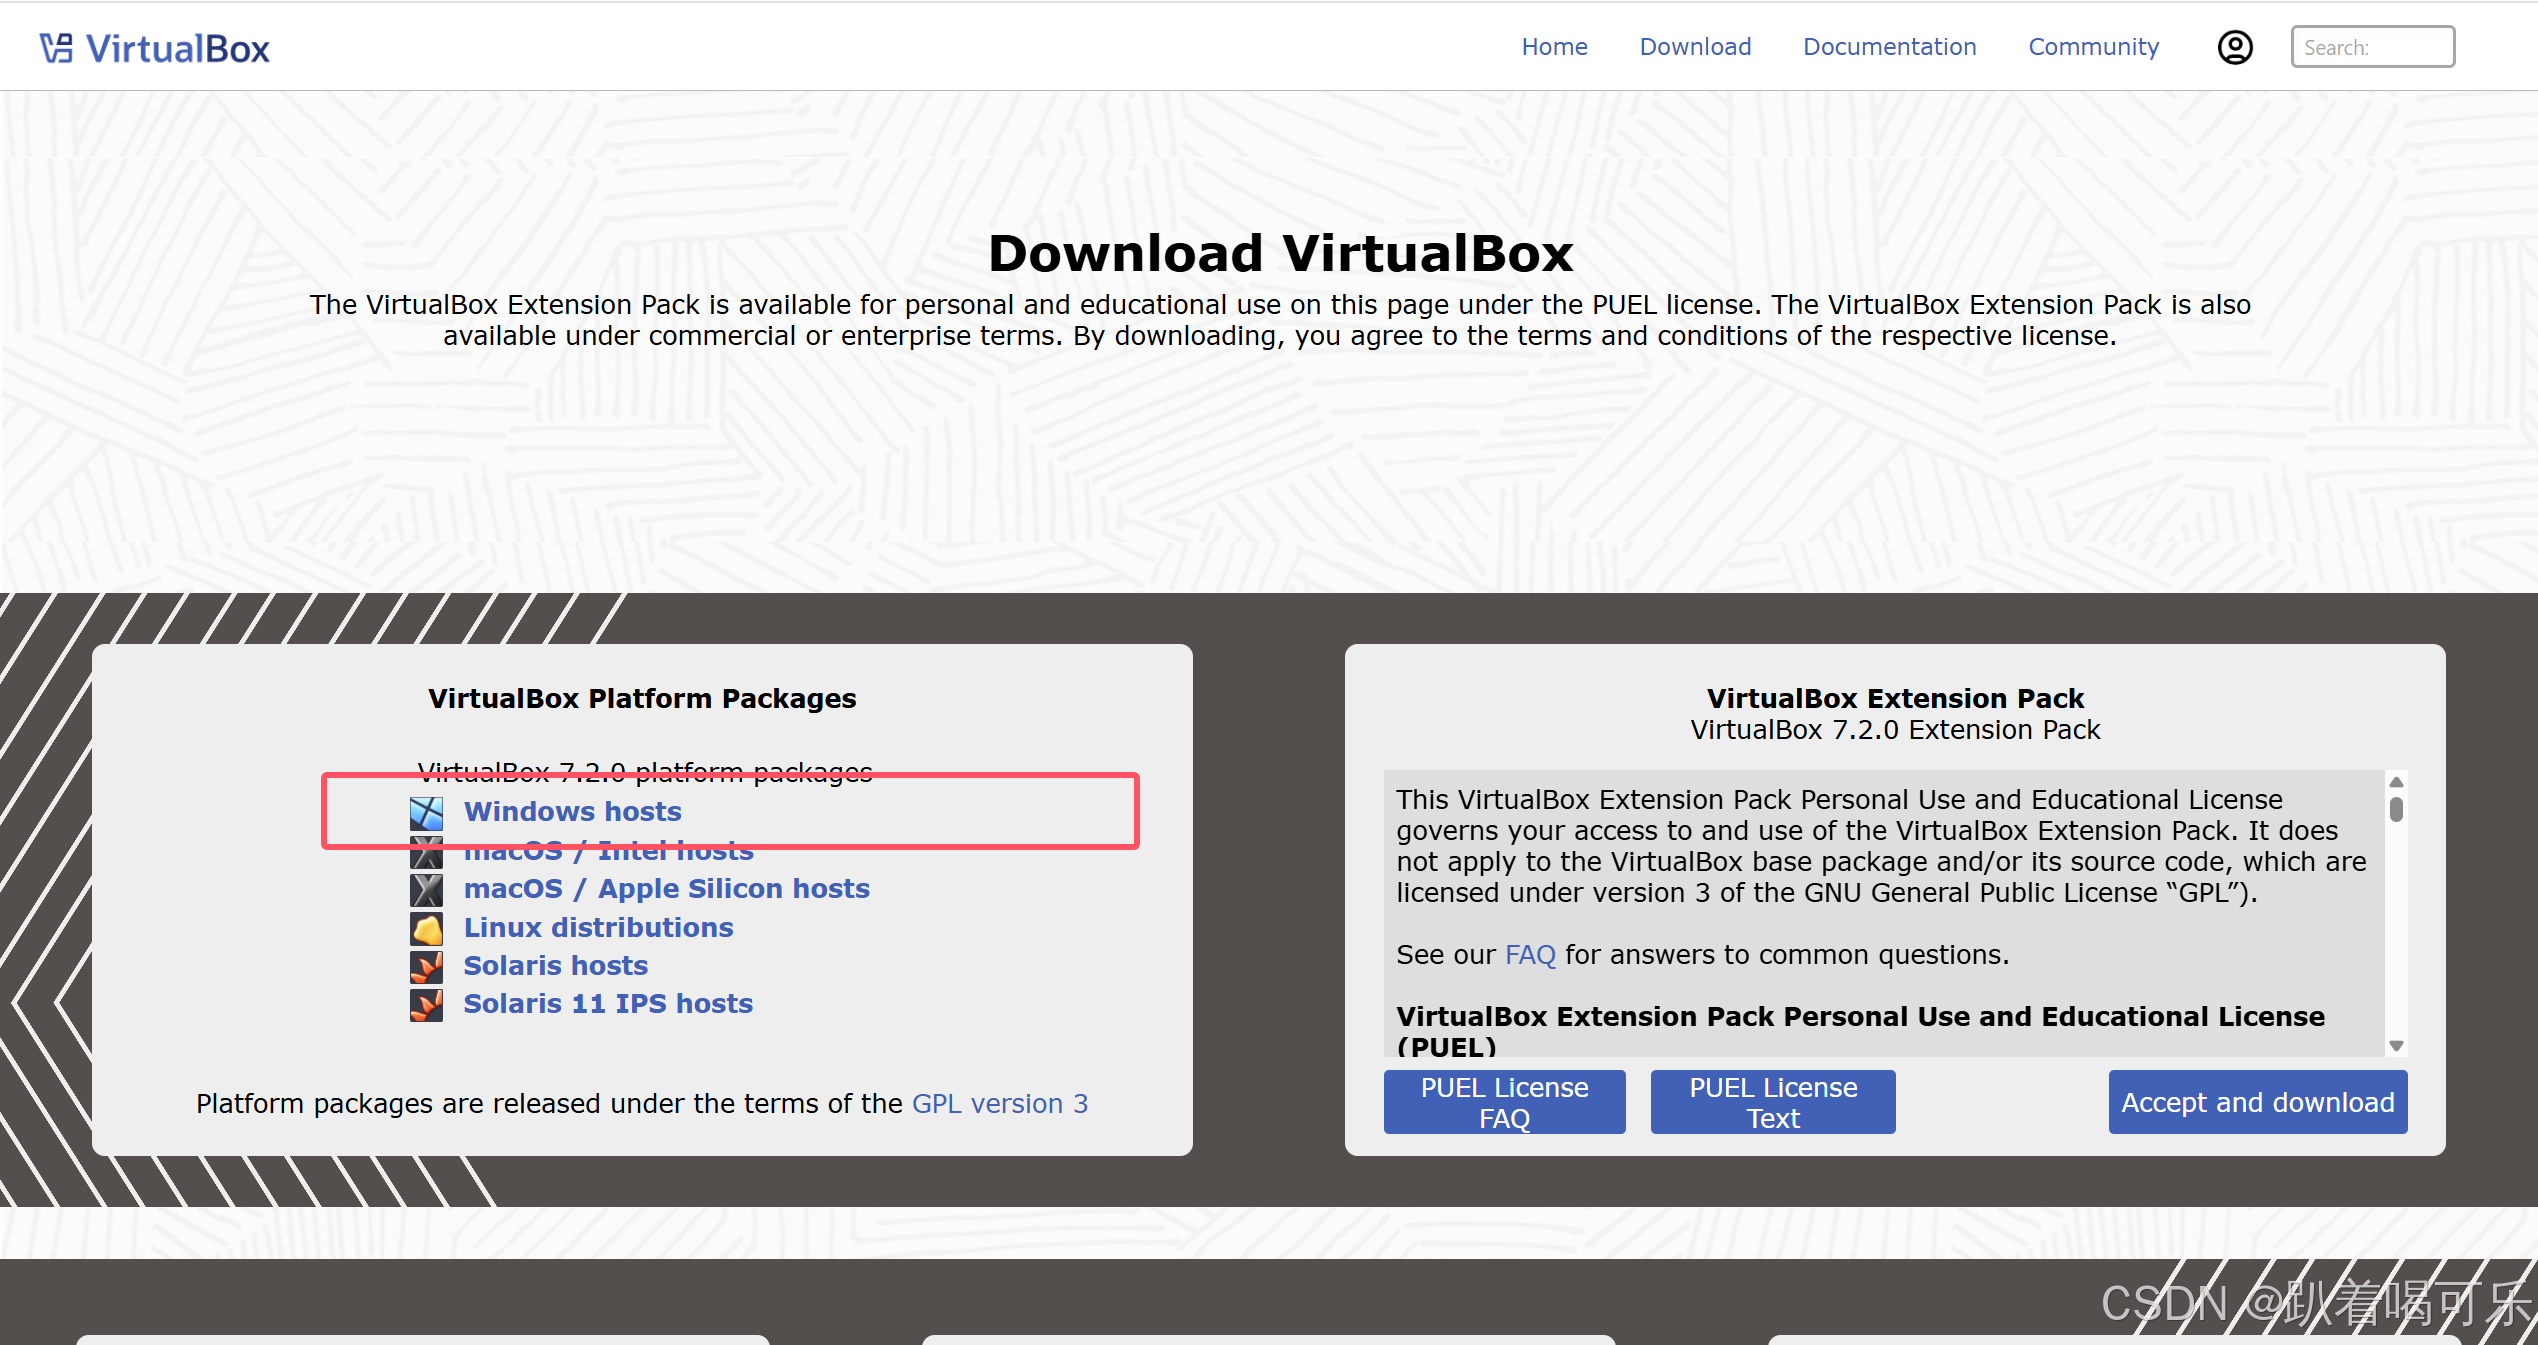Focus the Search input field

2373,47
